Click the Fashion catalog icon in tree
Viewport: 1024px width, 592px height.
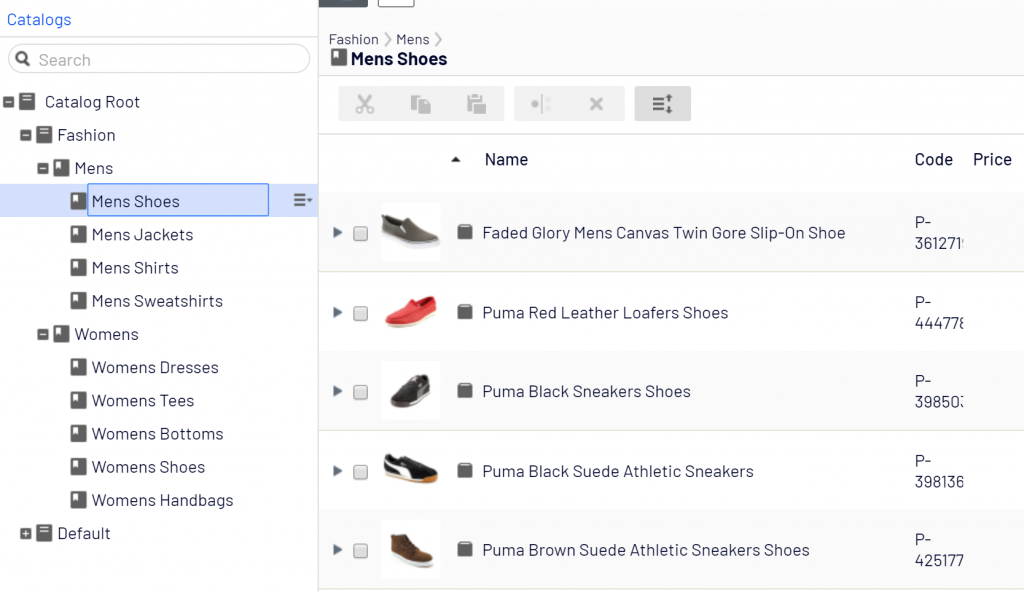click(44, 135)
